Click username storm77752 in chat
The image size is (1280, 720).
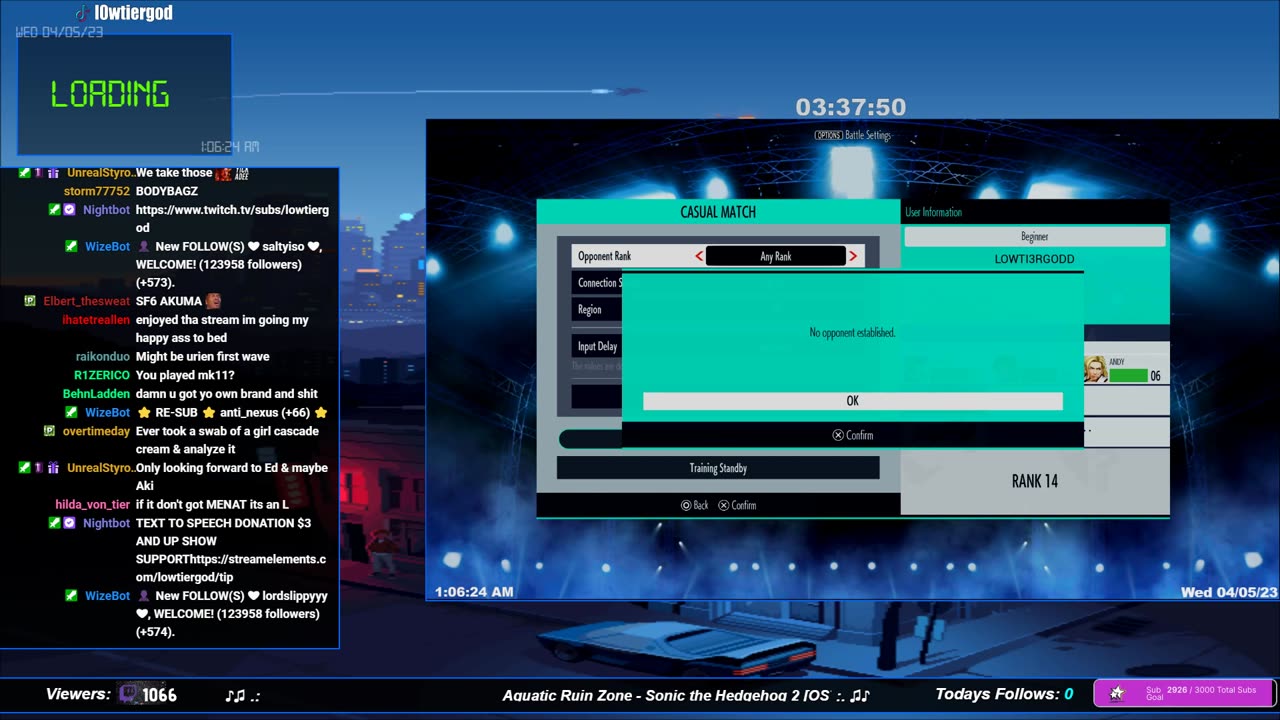(x=97, y=191)
